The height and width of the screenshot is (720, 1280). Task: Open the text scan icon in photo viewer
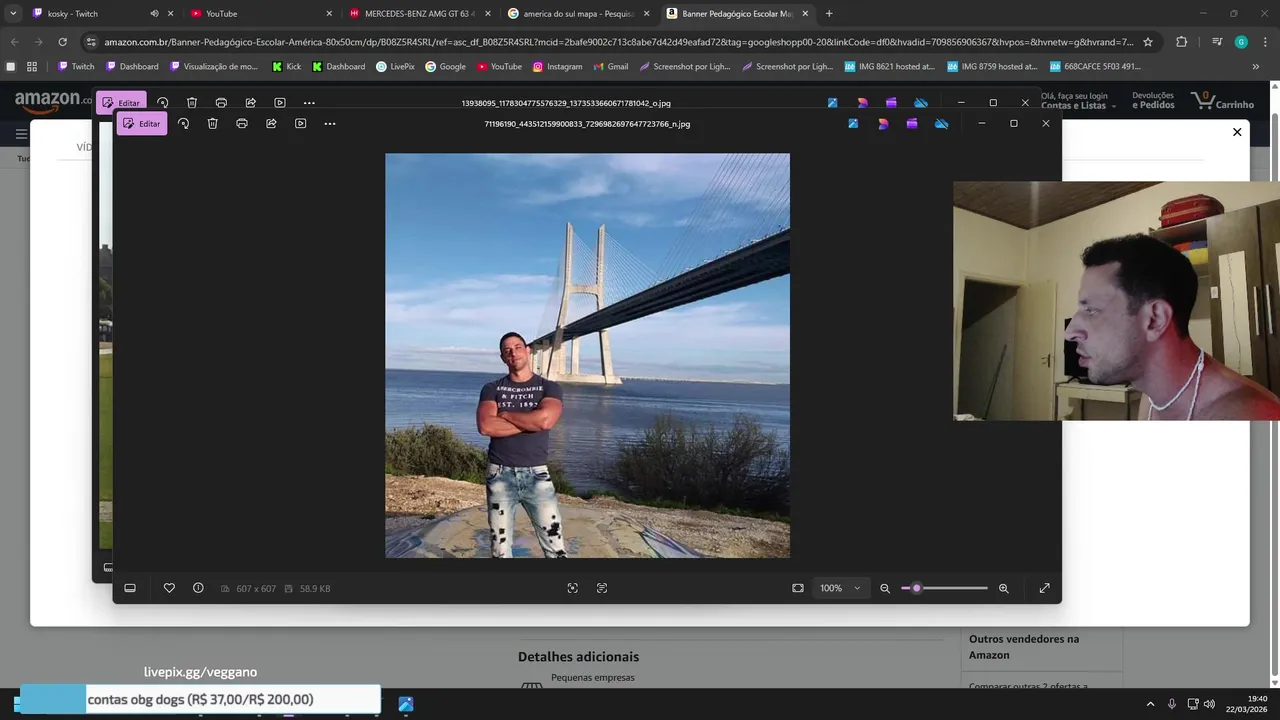click(602, 588)
